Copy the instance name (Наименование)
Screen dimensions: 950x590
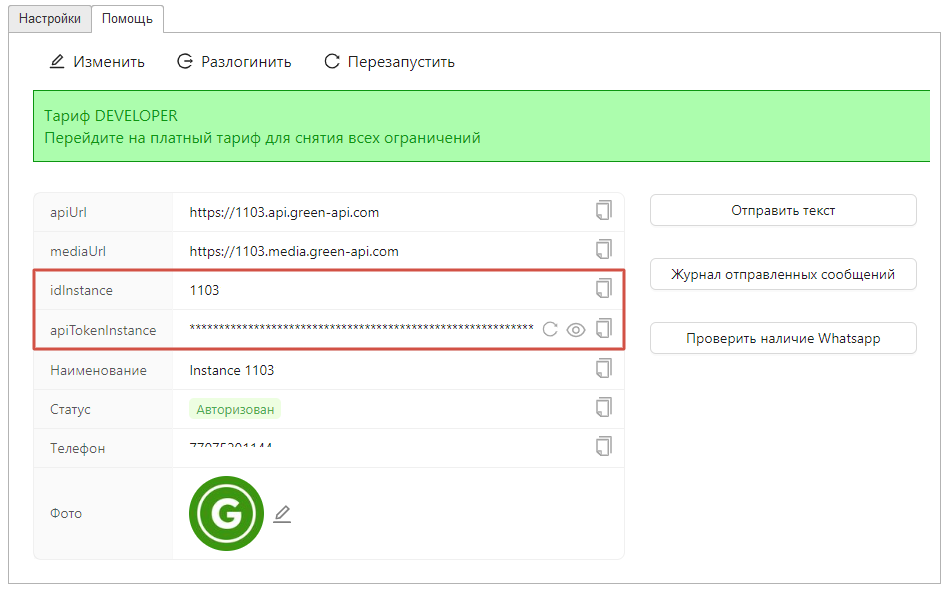603,368
